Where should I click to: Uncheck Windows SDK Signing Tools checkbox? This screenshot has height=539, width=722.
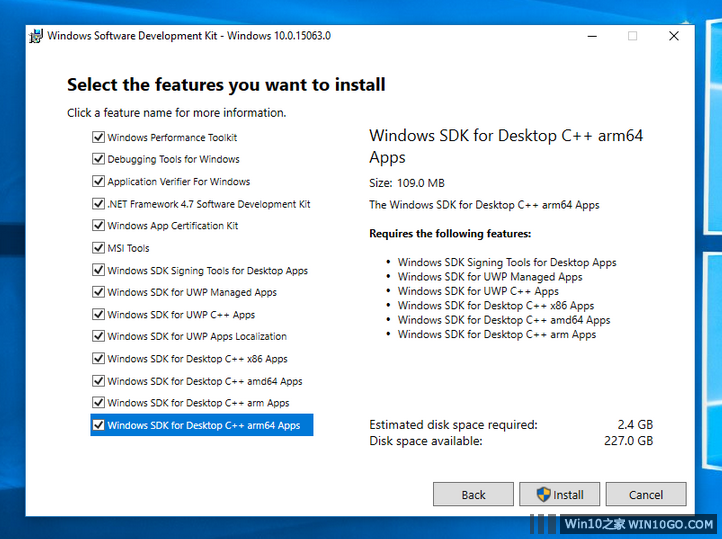(98, 270)
